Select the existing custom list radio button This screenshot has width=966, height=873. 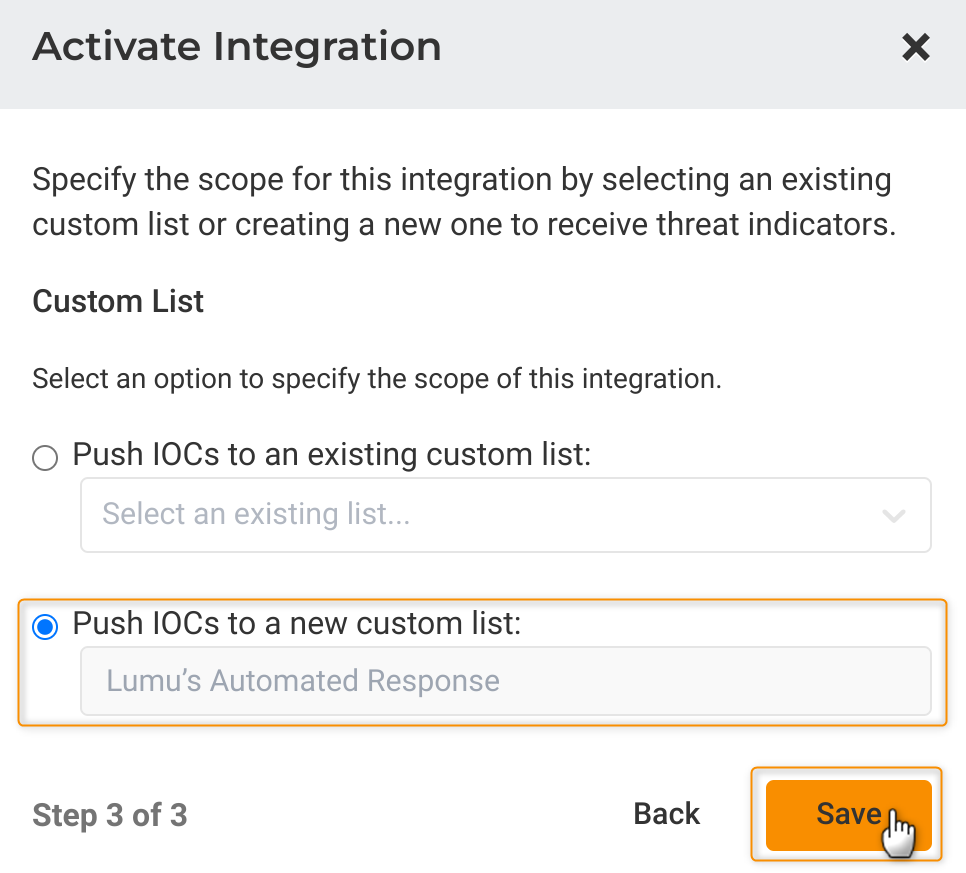coord(45,458)
